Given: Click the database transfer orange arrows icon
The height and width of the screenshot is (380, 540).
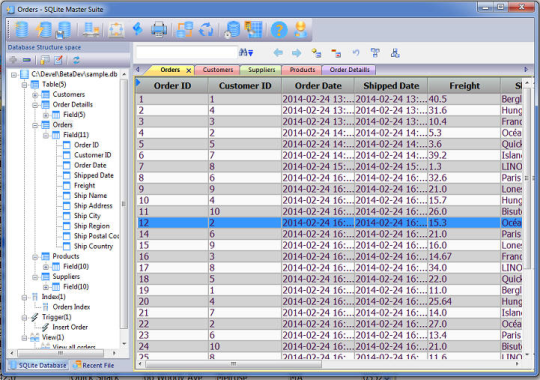Looking at the screenshot, I should click(185, 29).
